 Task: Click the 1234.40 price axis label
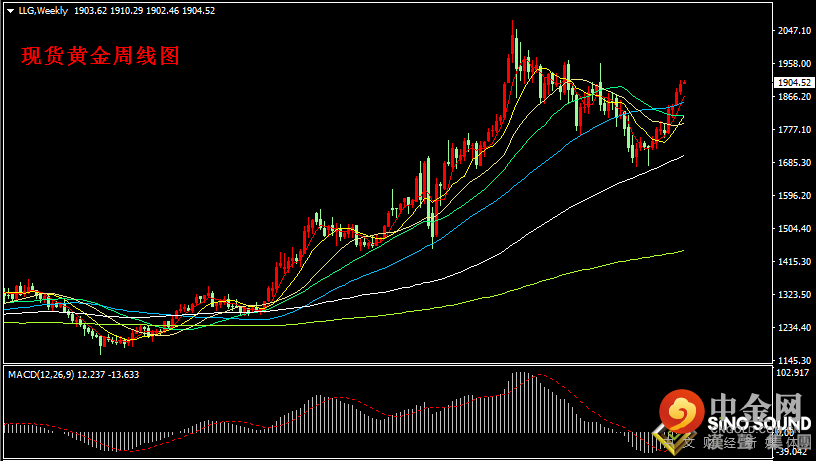[x=793, y=328]
